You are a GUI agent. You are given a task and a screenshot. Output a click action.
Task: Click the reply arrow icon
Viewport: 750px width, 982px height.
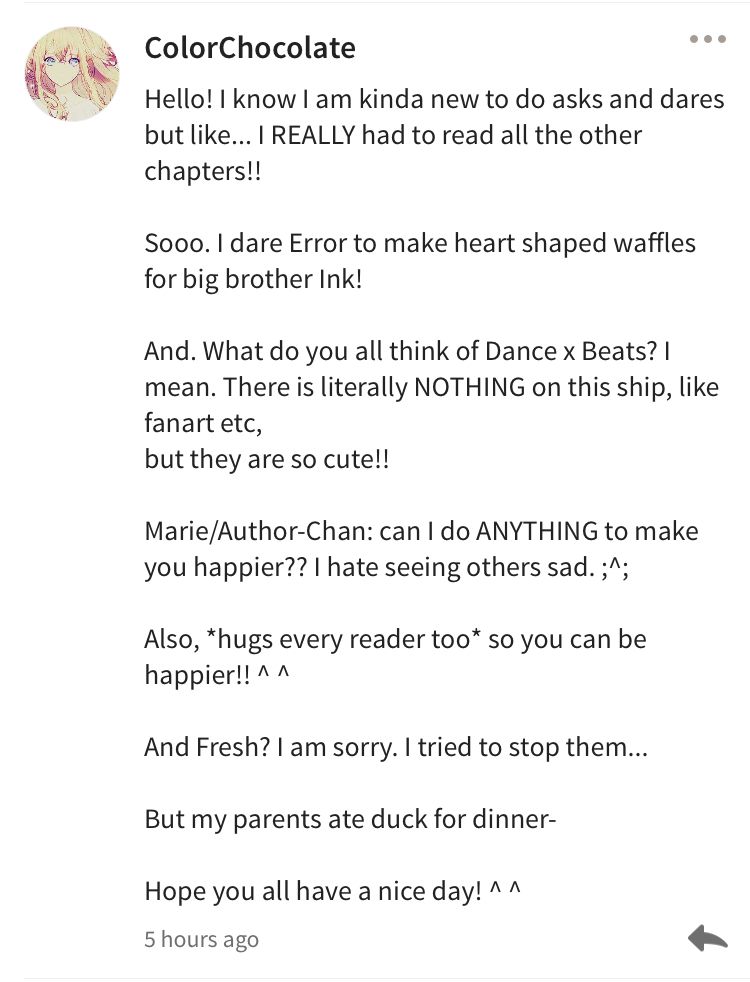707,938
